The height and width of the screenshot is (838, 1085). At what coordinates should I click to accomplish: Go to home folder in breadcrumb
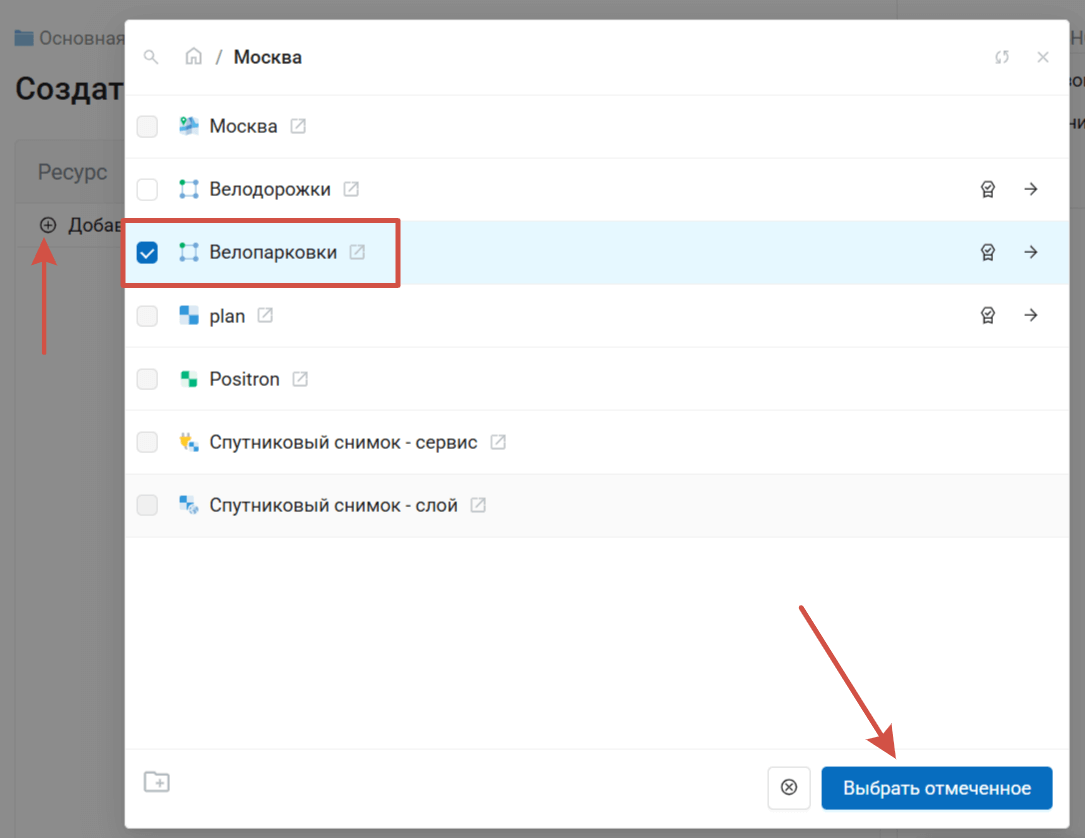(194, 57)
